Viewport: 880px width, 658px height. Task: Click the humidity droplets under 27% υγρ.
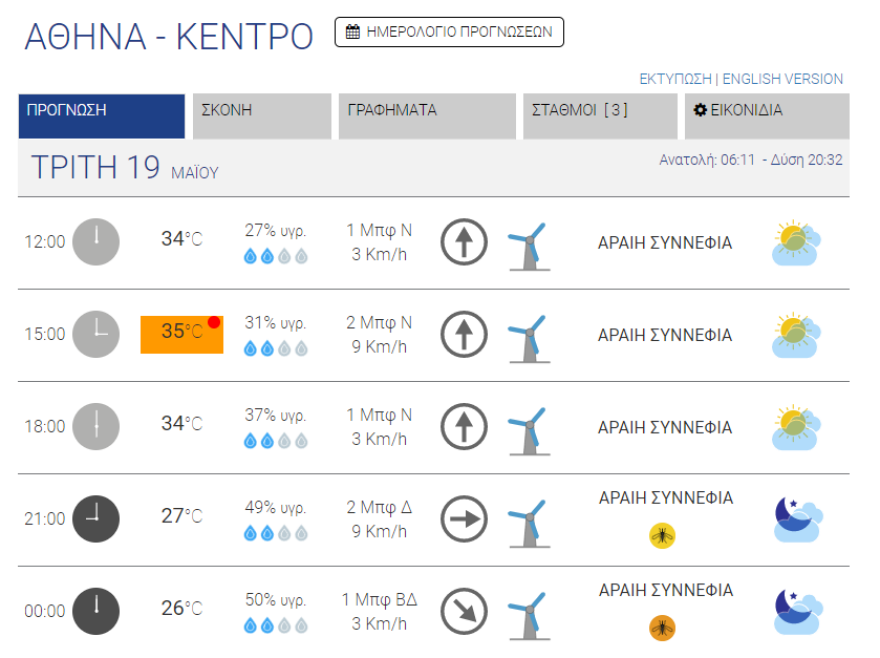click(276, 257)
